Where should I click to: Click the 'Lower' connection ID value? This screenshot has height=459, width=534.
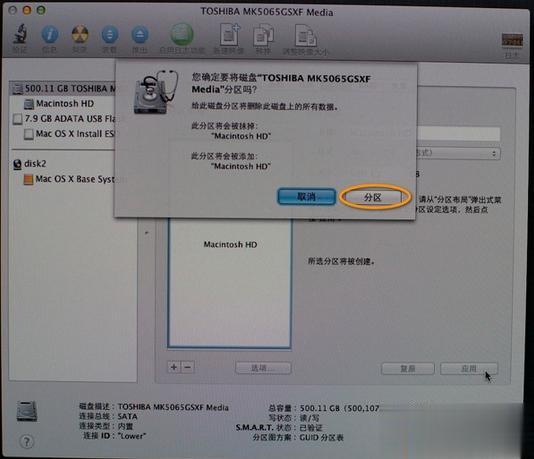pos(132,436)
